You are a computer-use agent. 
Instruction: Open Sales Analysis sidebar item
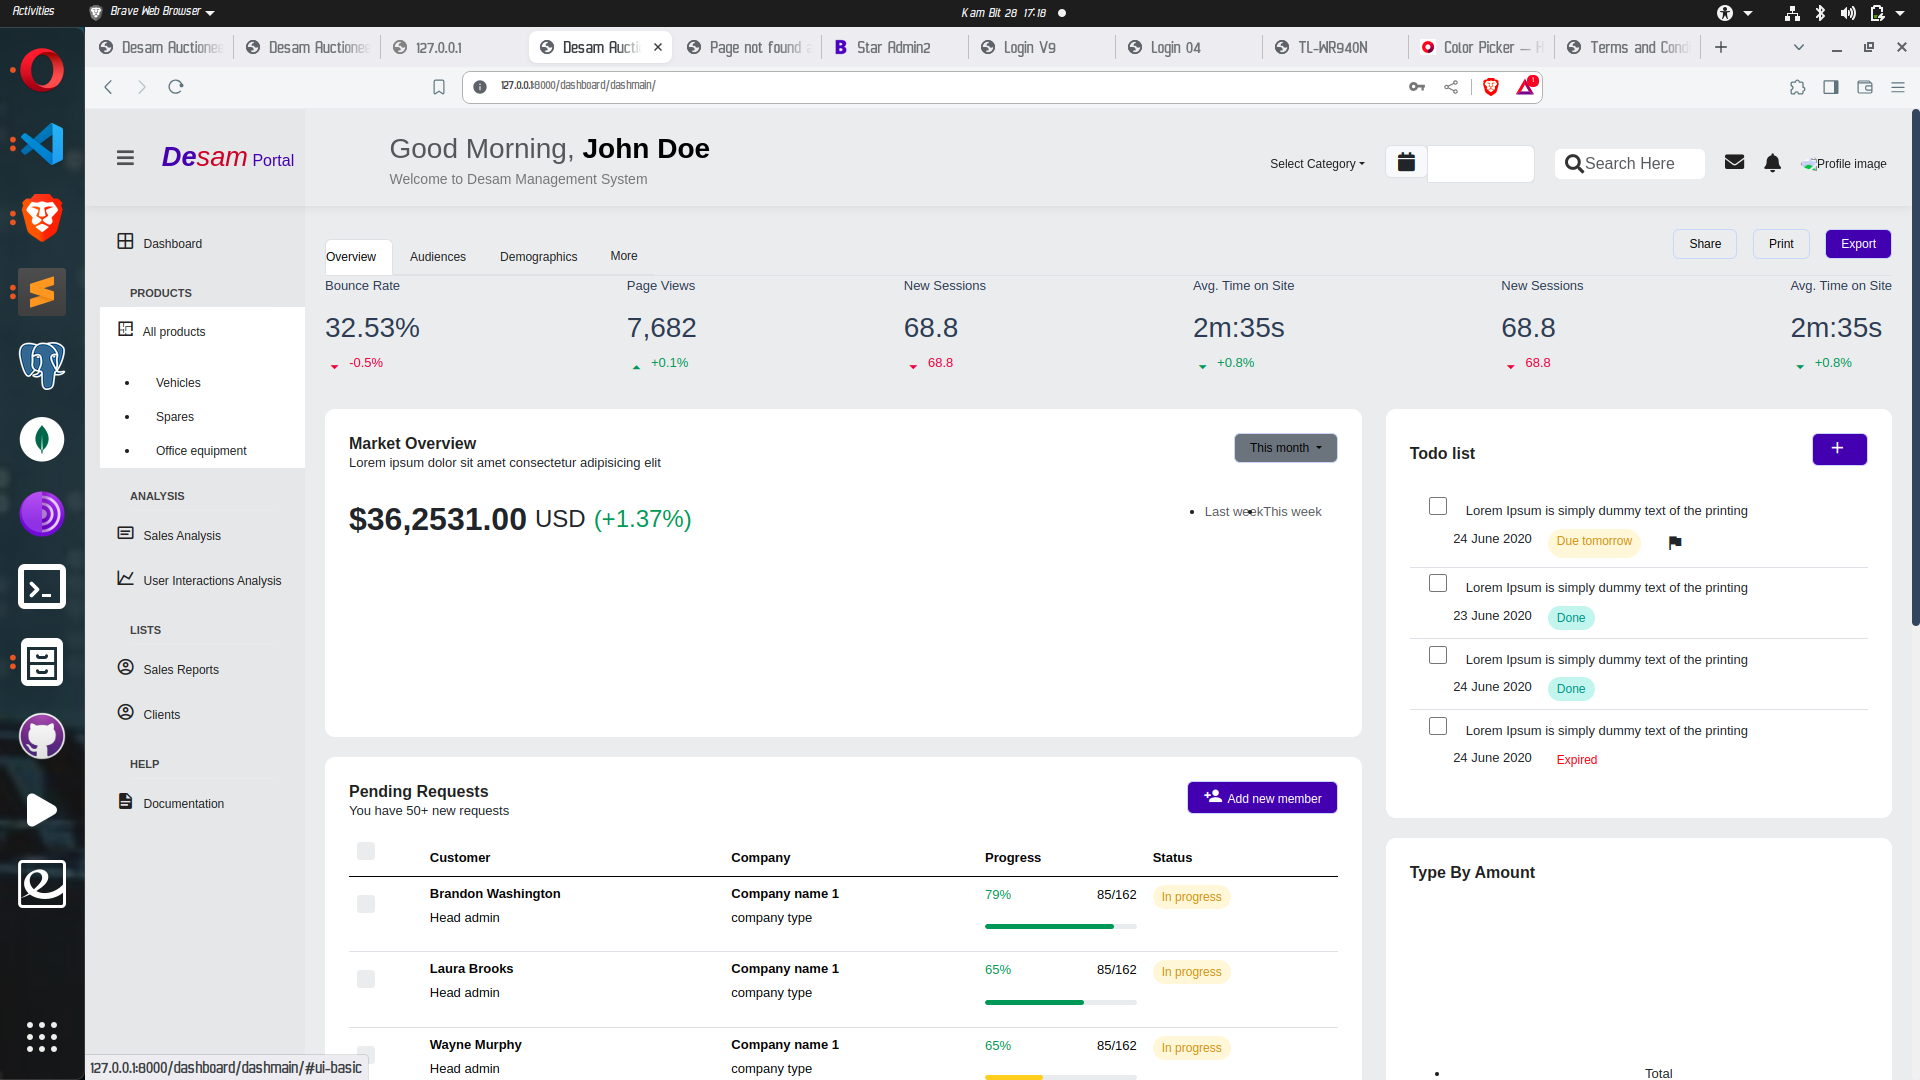(x=181, y=536)
